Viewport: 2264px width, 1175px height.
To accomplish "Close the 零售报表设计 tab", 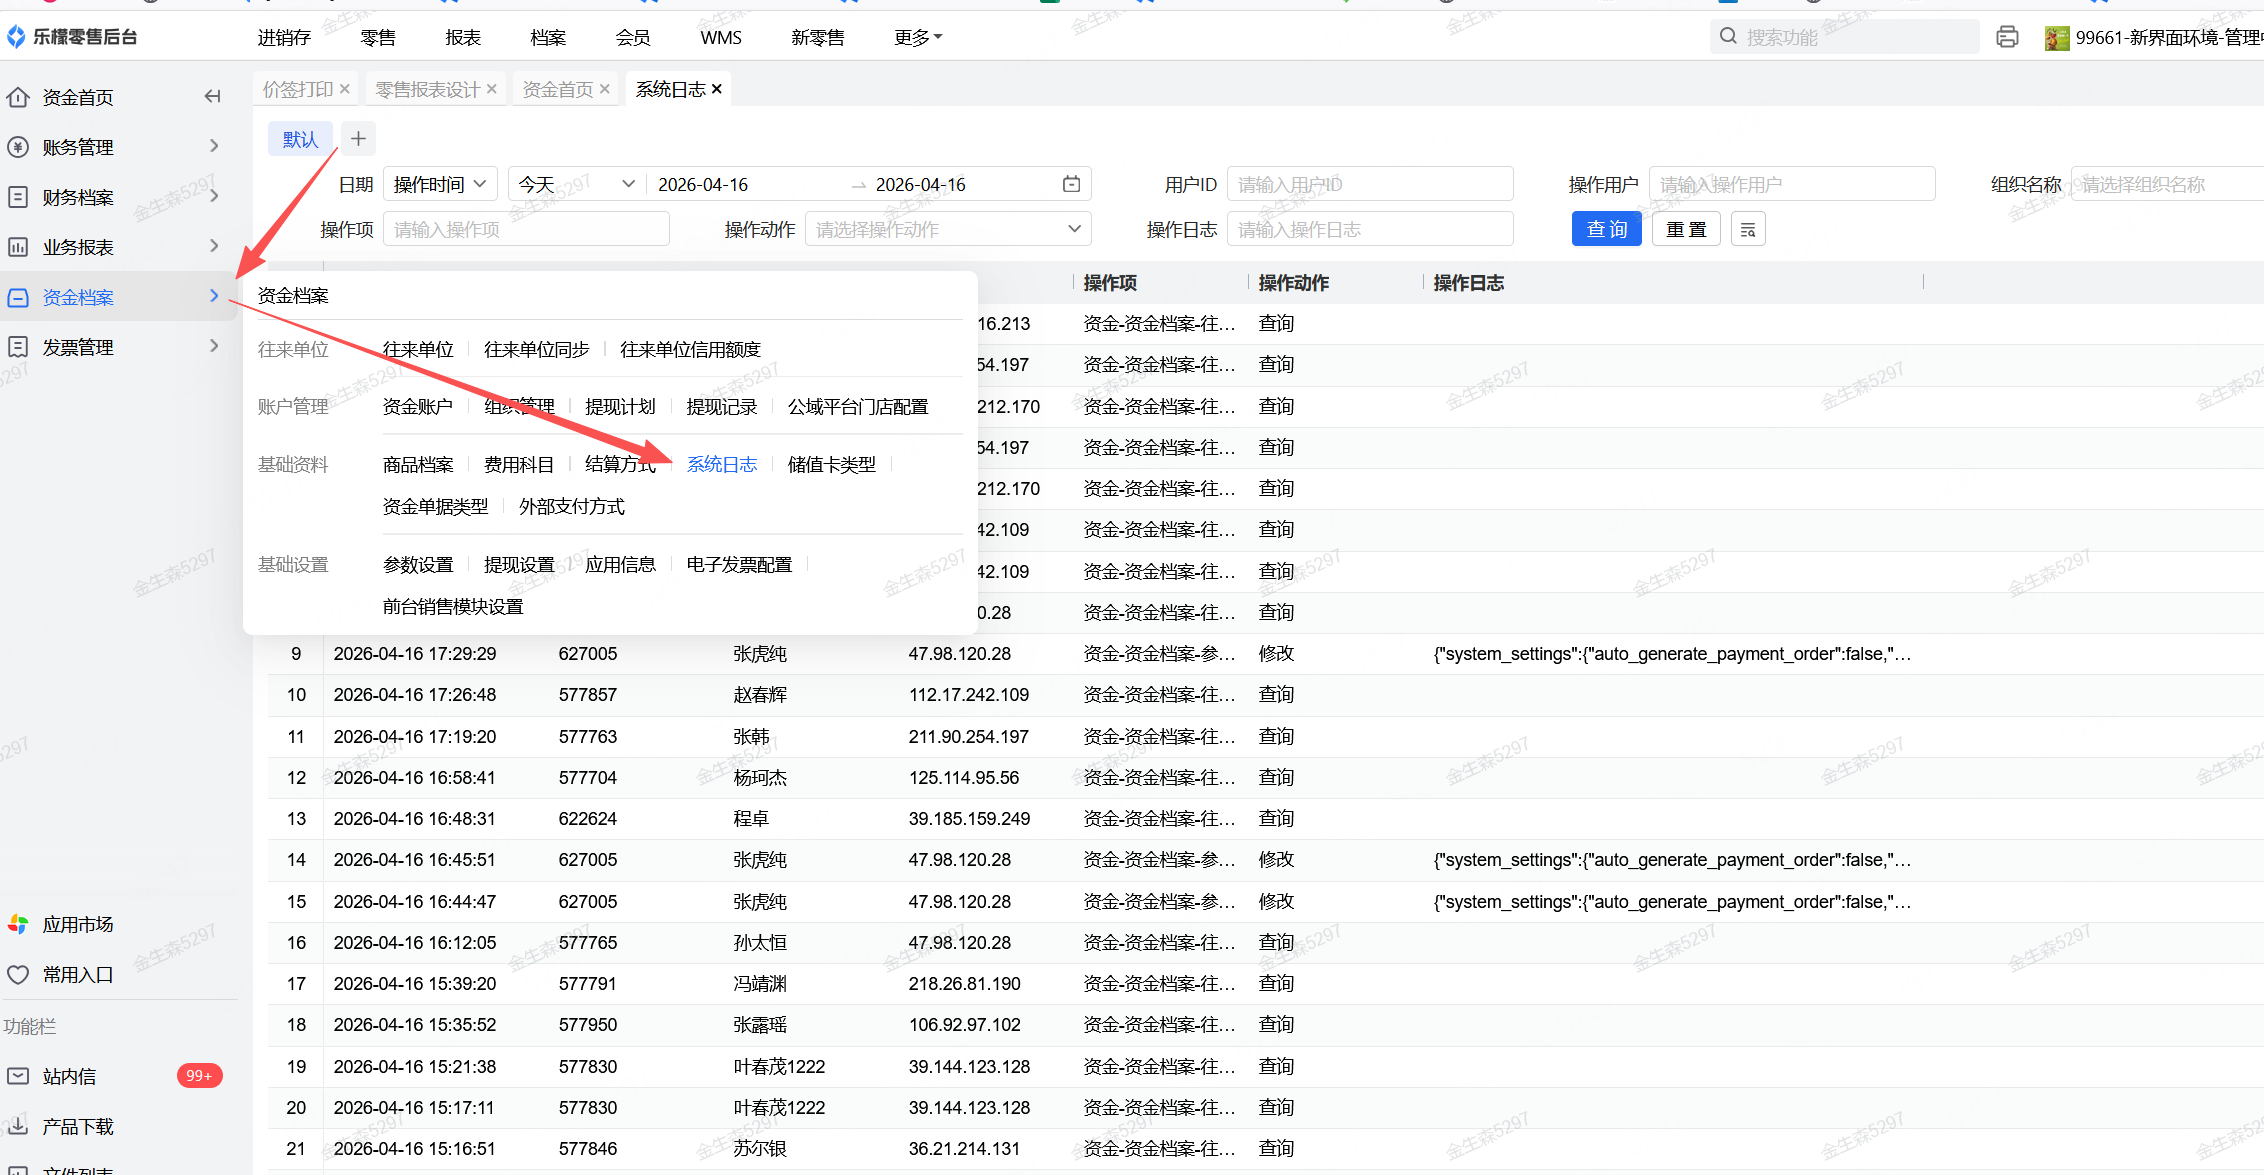I will 492,89.
